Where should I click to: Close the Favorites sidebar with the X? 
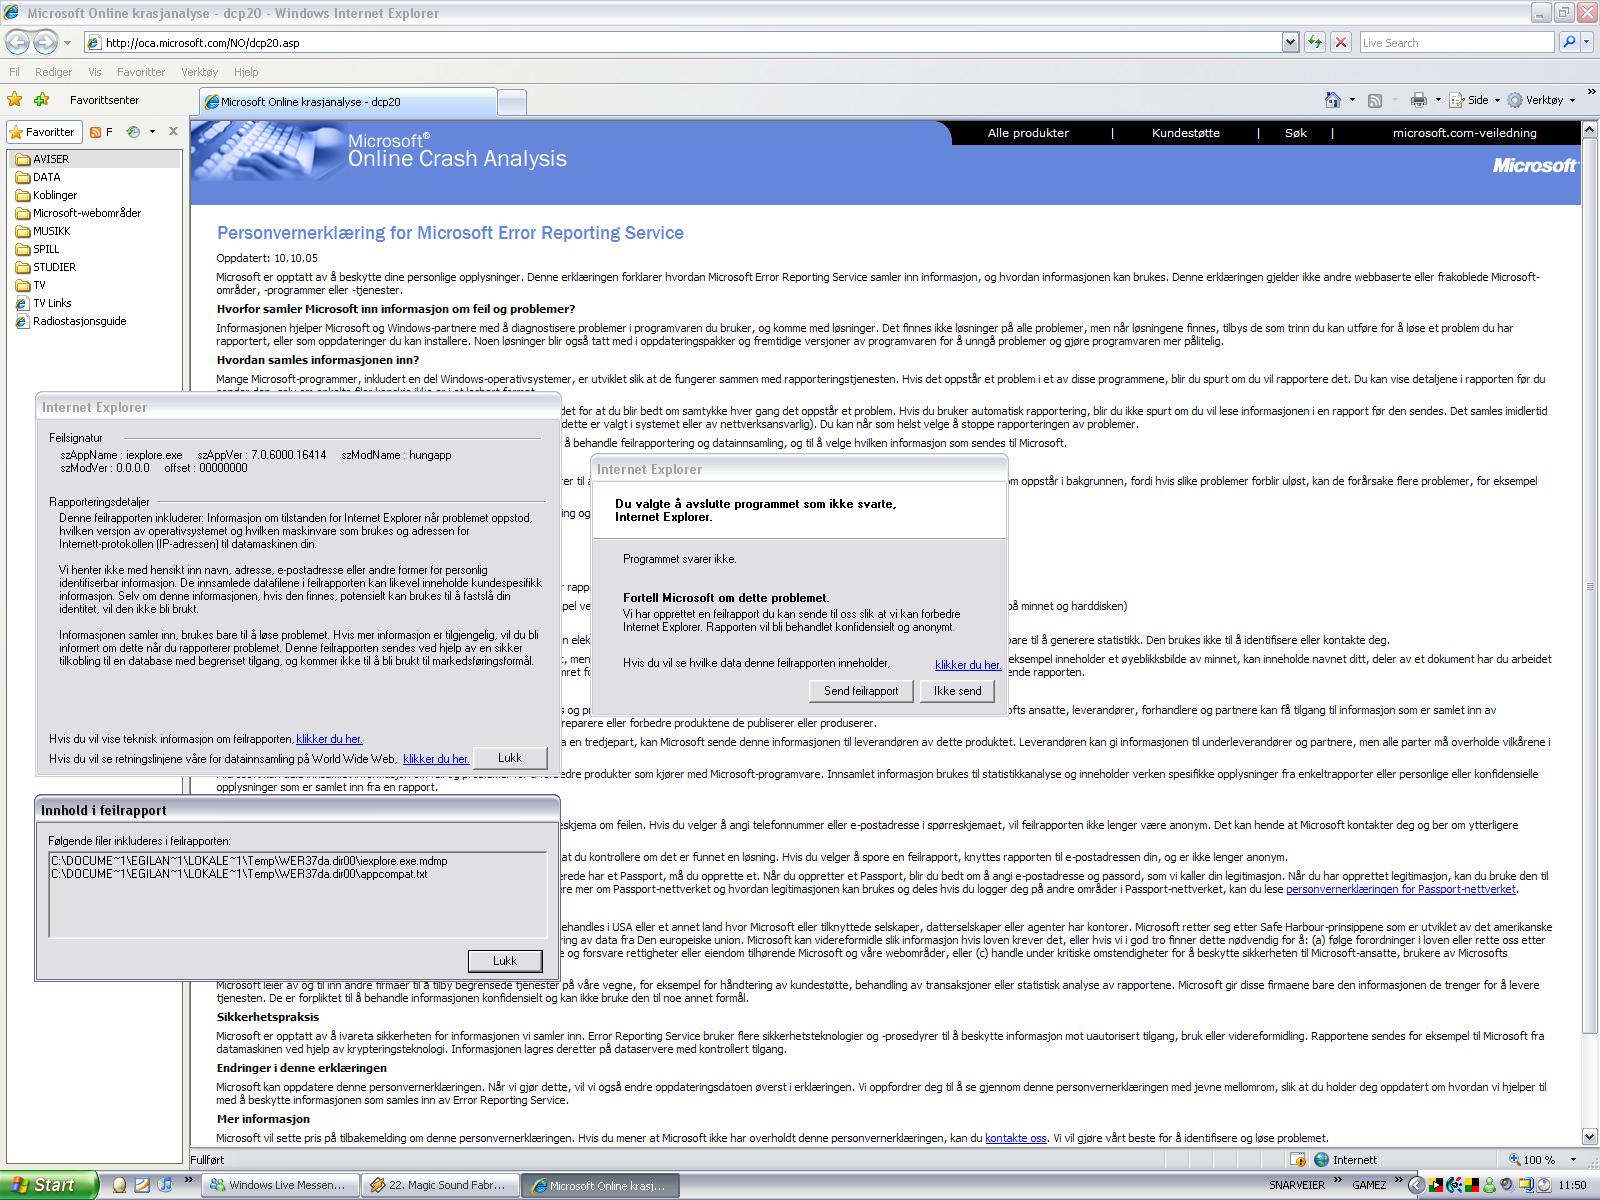point(173,131)
